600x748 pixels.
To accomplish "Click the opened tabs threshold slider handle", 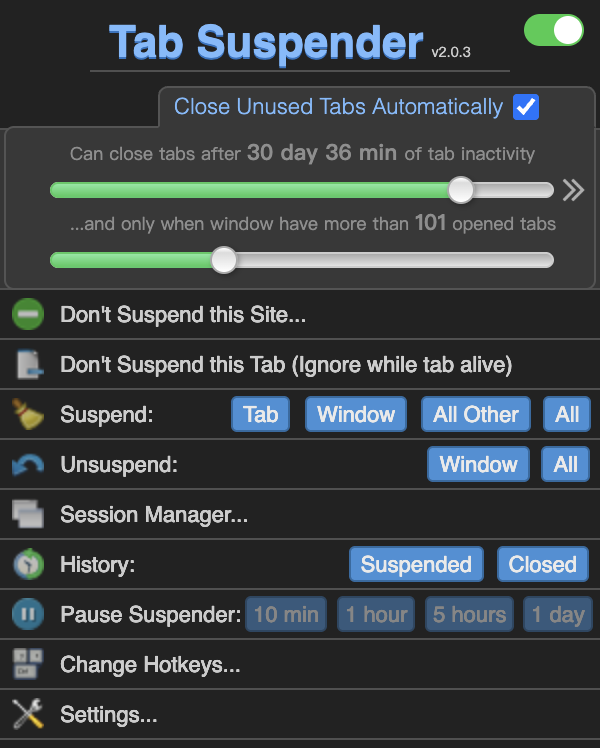I will point(224,260).
